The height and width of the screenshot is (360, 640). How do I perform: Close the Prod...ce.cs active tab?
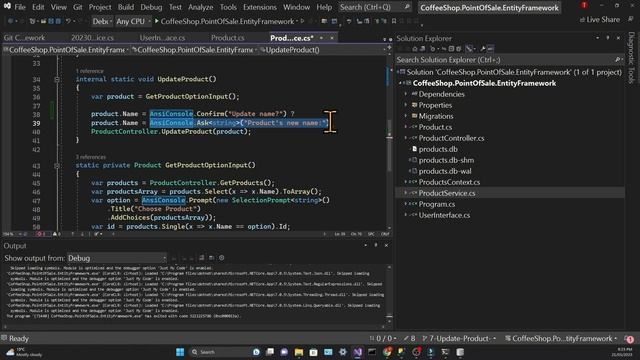pyautogui.click(x=332, y=38)
